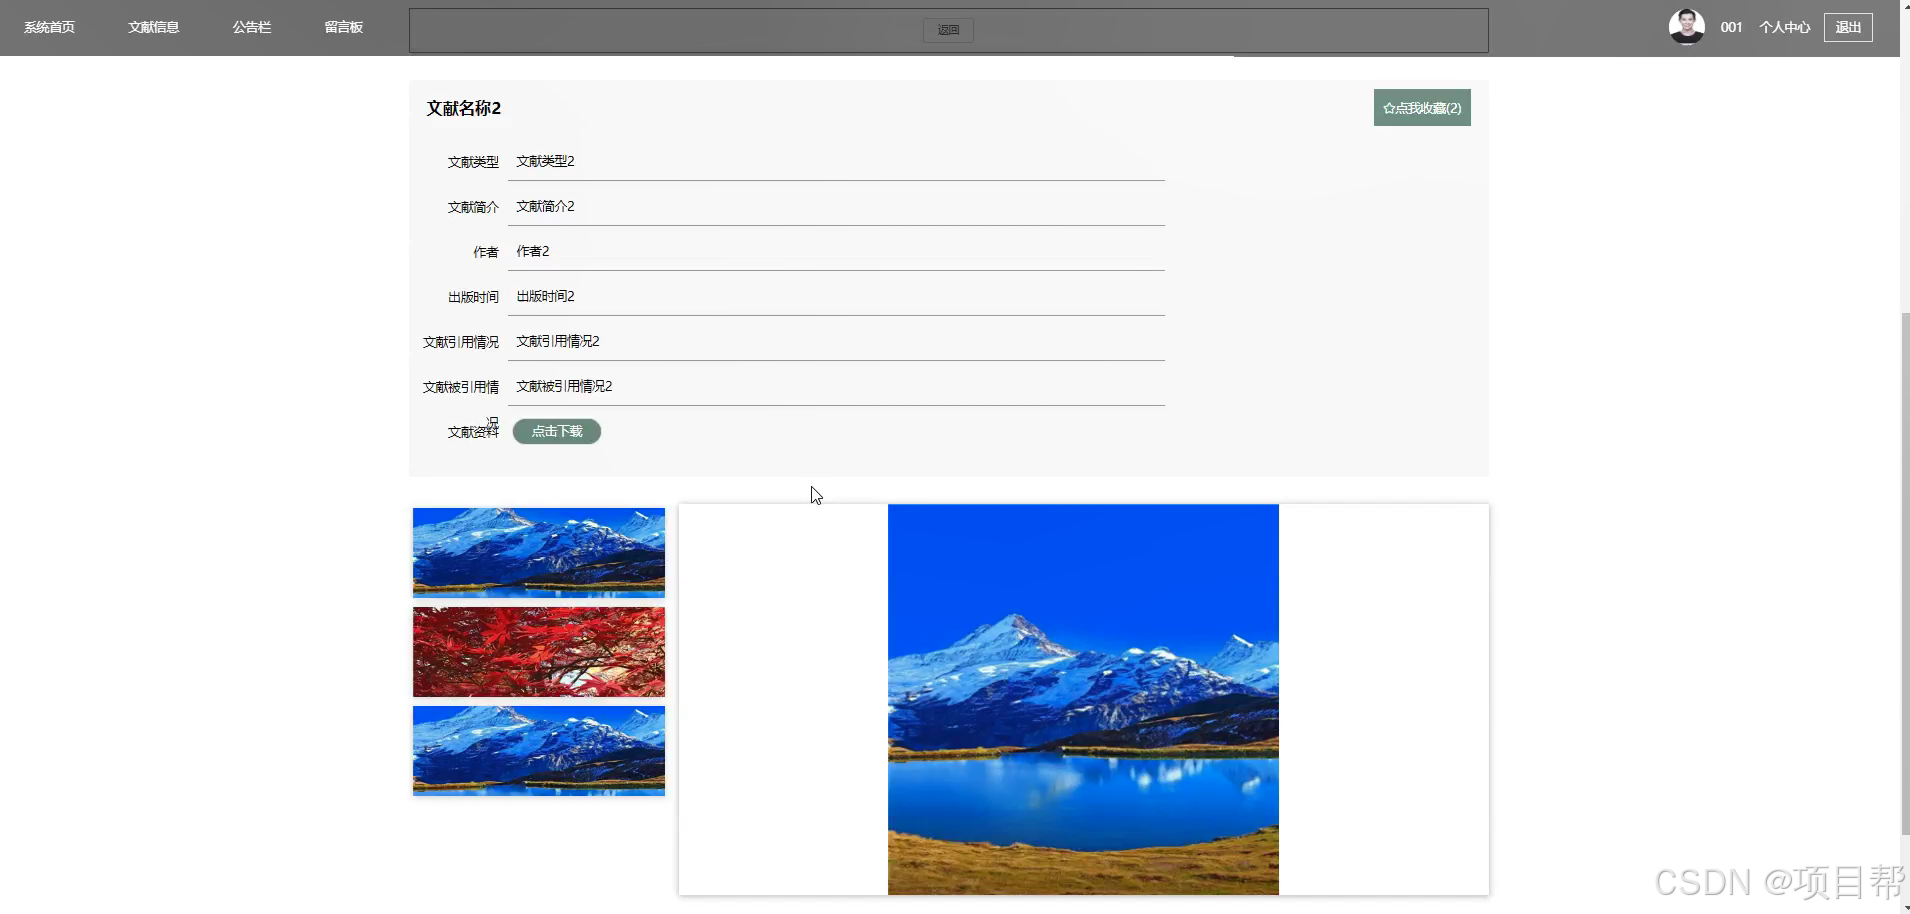This screenshot has width=1910, height=914.
Task: Click the user avatar picture
Action: (1686, 27)
